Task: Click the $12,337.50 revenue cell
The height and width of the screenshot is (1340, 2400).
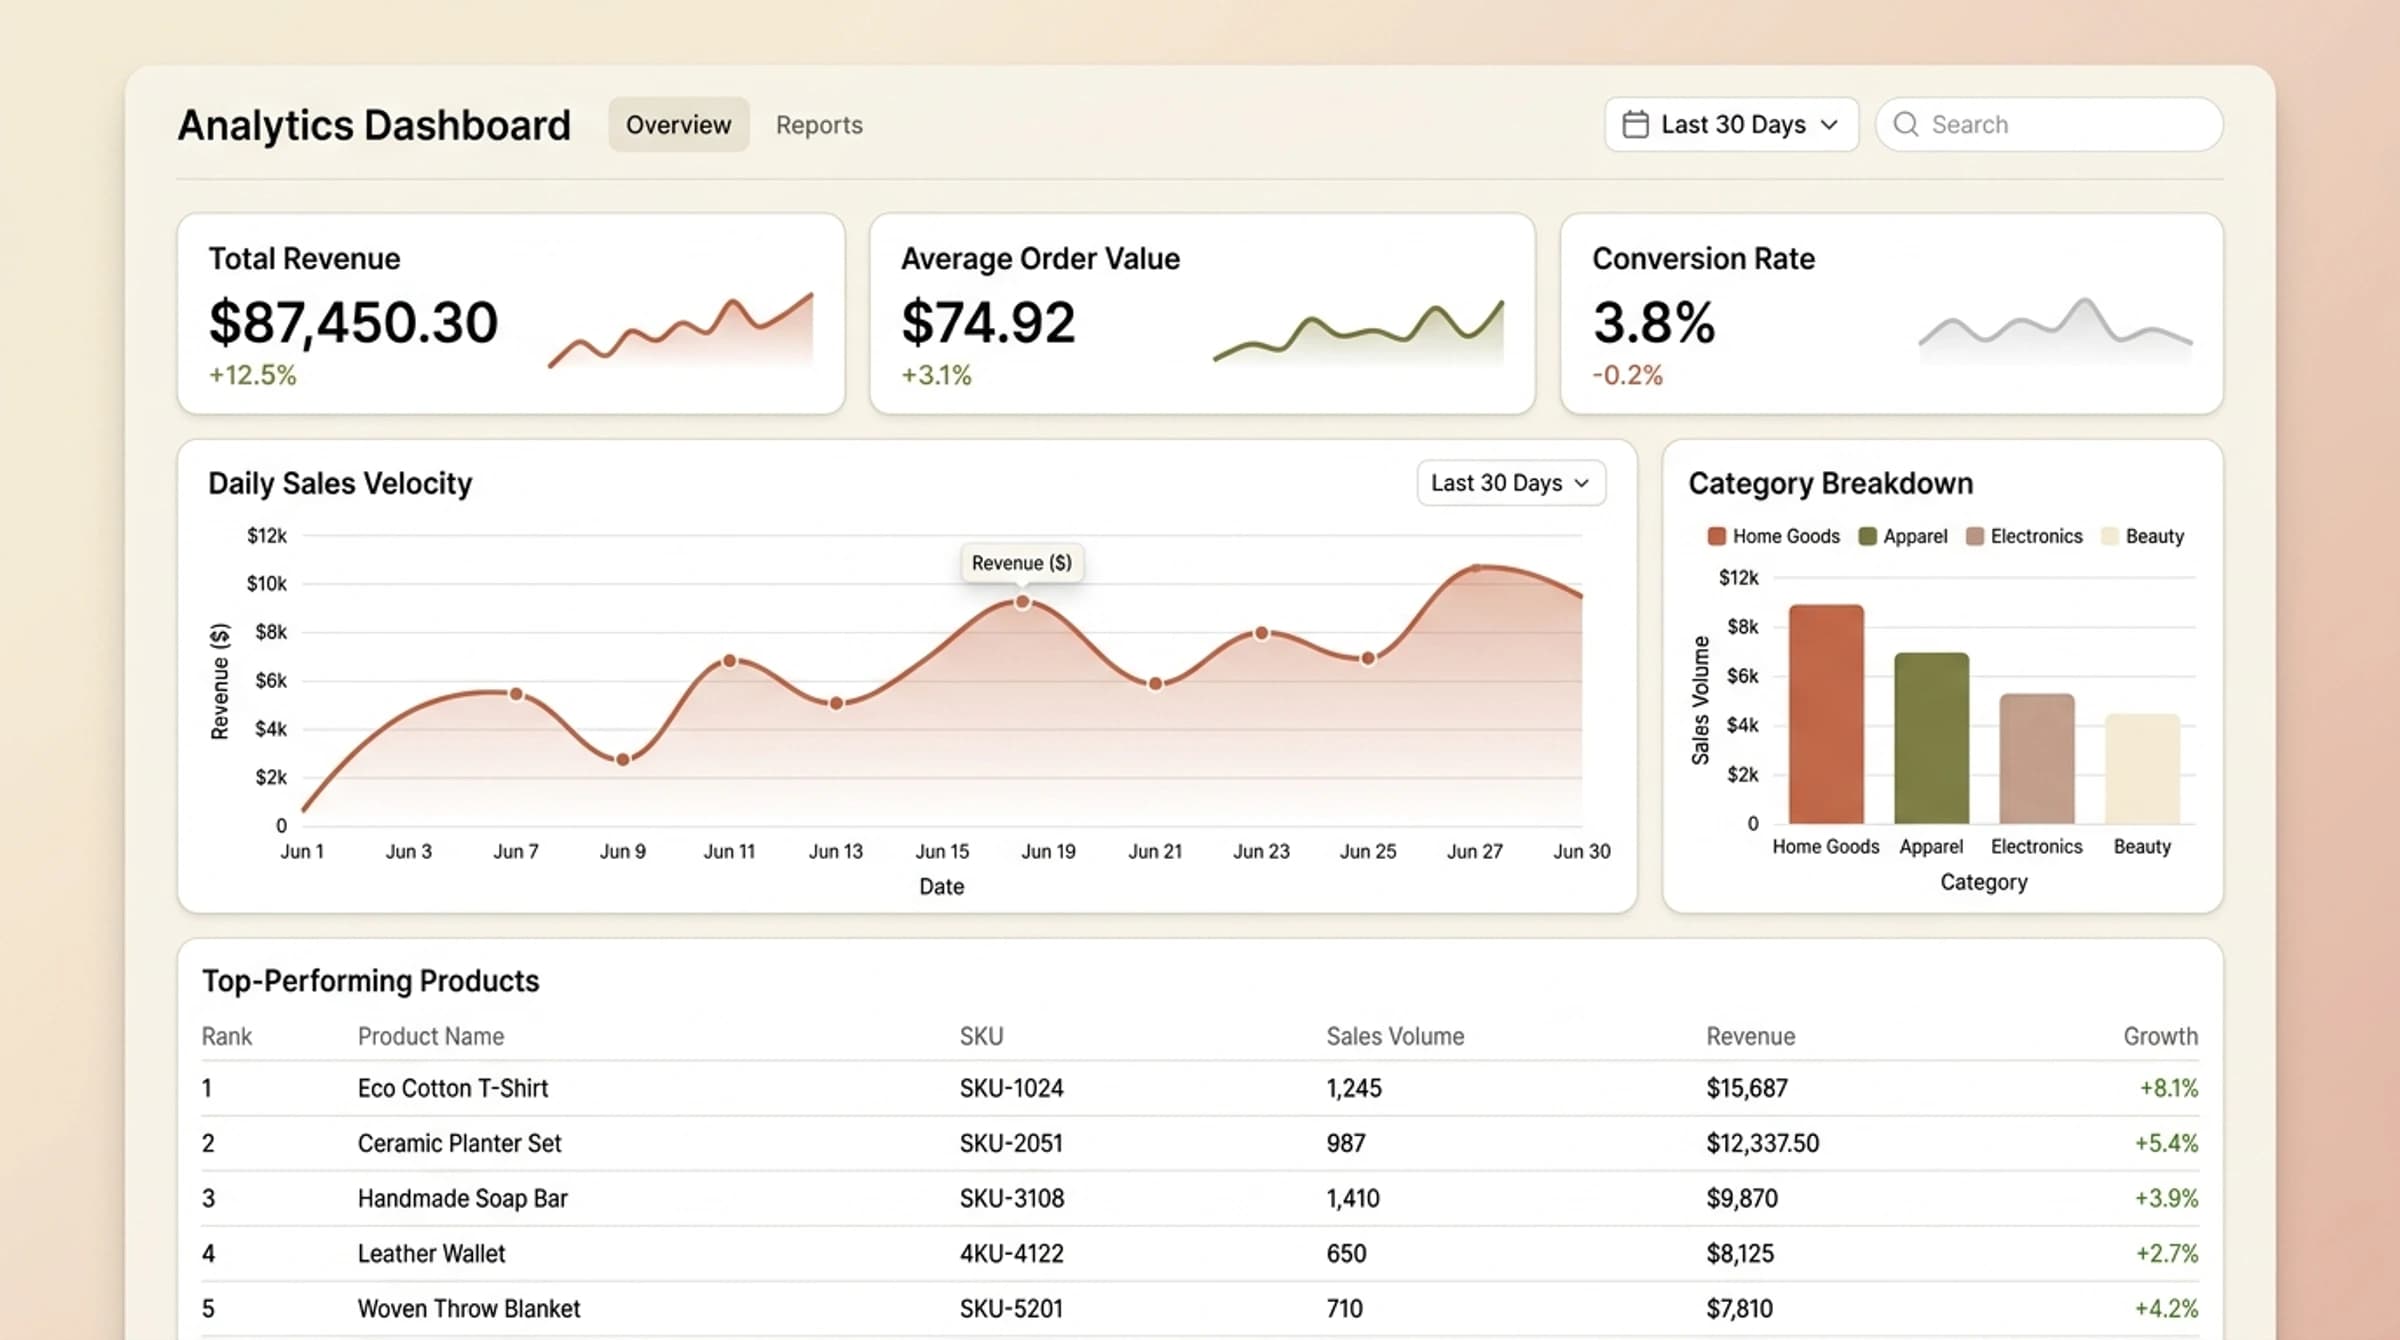Action: [x=1763, y=1143]
